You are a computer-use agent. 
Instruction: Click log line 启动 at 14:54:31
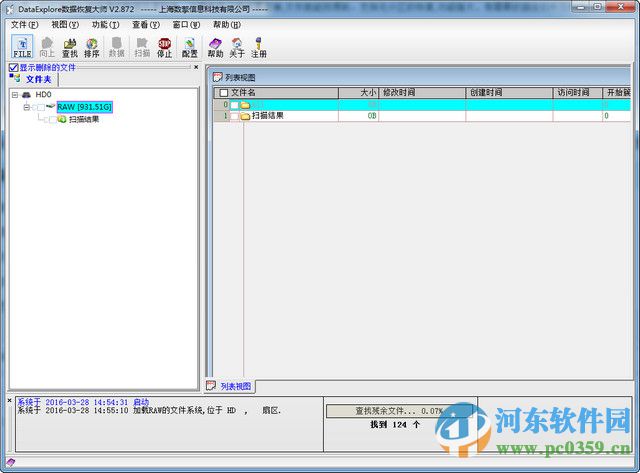[x=83, y=402]
